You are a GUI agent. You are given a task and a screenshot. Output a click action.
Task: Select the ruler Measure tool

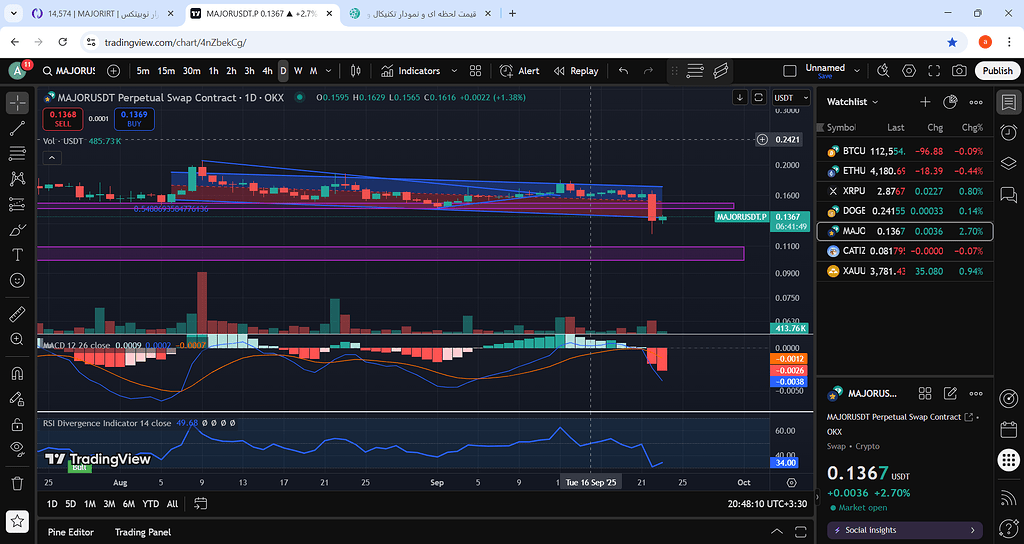(x=17, y=314)
